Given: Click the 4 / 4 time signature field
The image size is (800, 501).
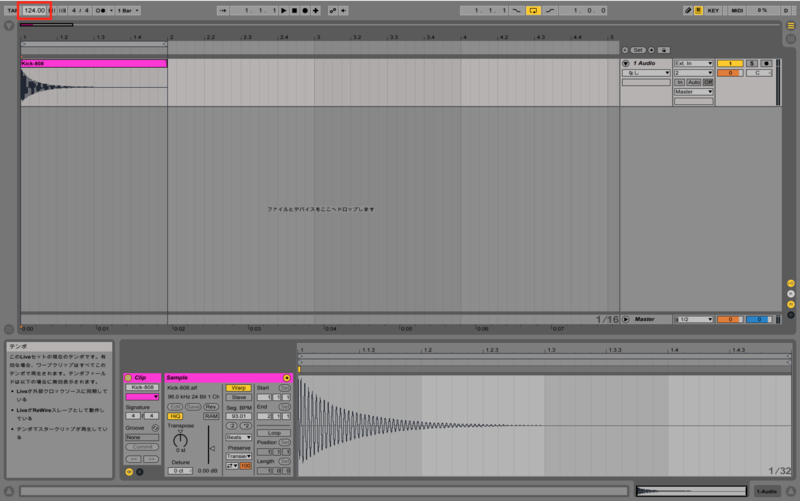Looking at the screenshot, I should [x=80, y=10].
